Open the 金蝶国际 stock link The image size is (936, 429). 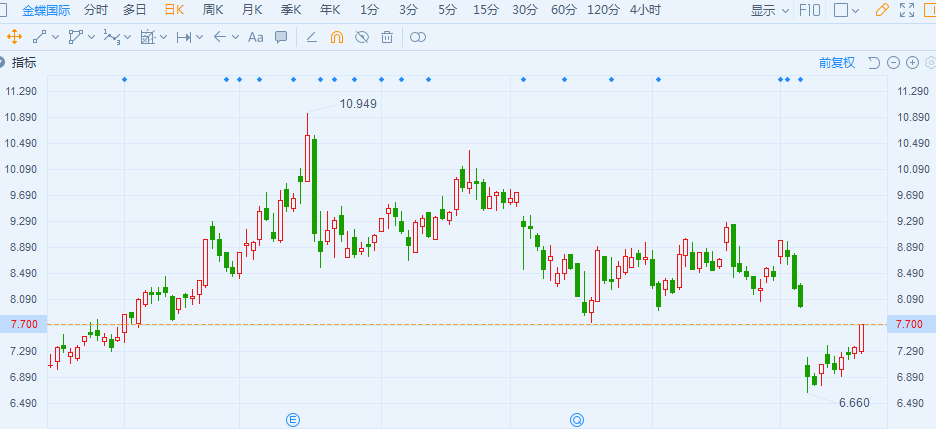(x=45, y=10)
